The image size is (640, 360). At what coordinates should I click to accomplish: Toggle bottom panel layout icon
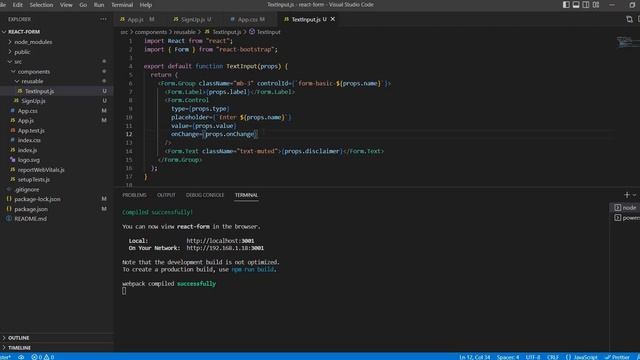coord(576,5)
